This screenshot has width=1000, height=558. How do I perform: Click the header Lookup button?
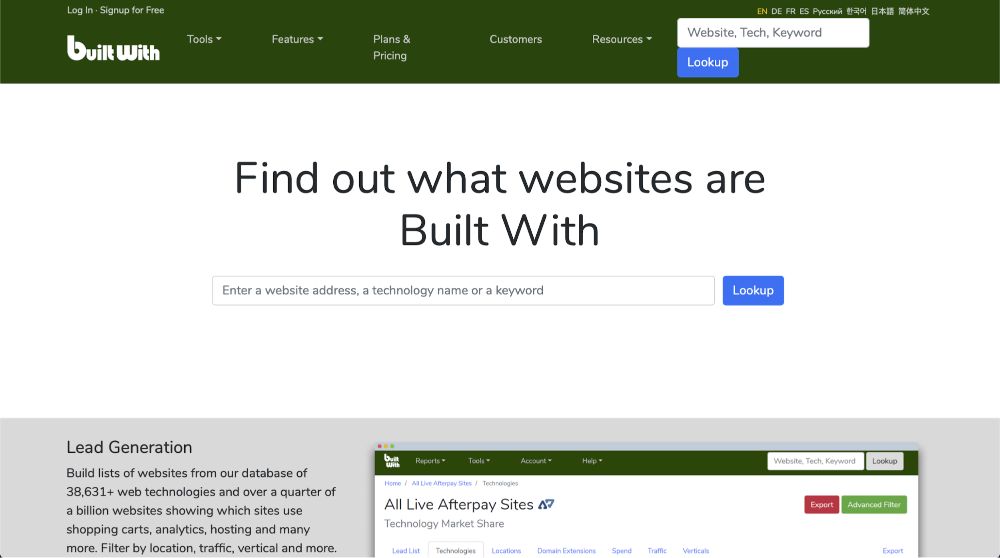click(x=707, y=62)
